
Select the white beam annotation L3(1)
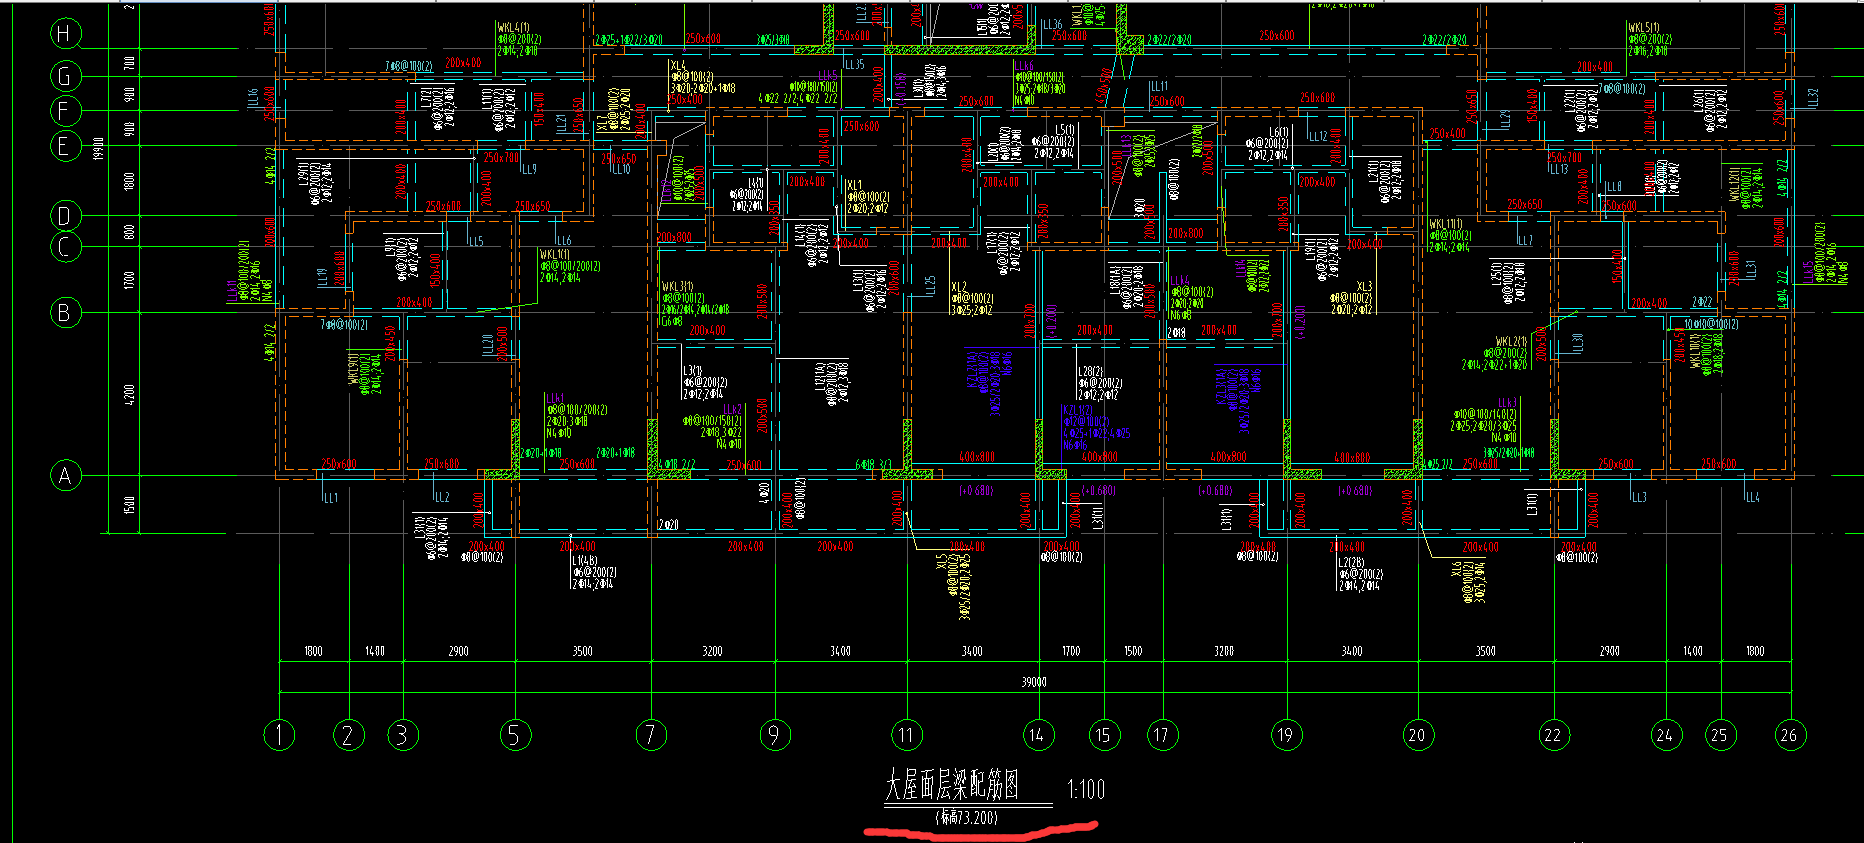[692, 370]
